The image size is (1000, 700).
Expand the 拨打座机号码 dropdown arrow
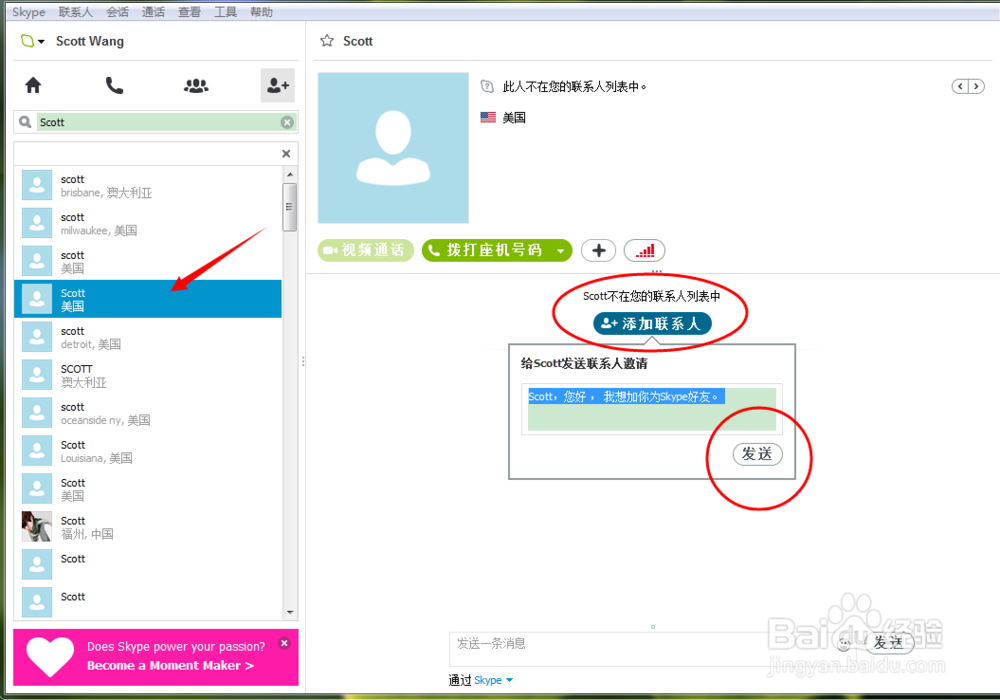561,251
